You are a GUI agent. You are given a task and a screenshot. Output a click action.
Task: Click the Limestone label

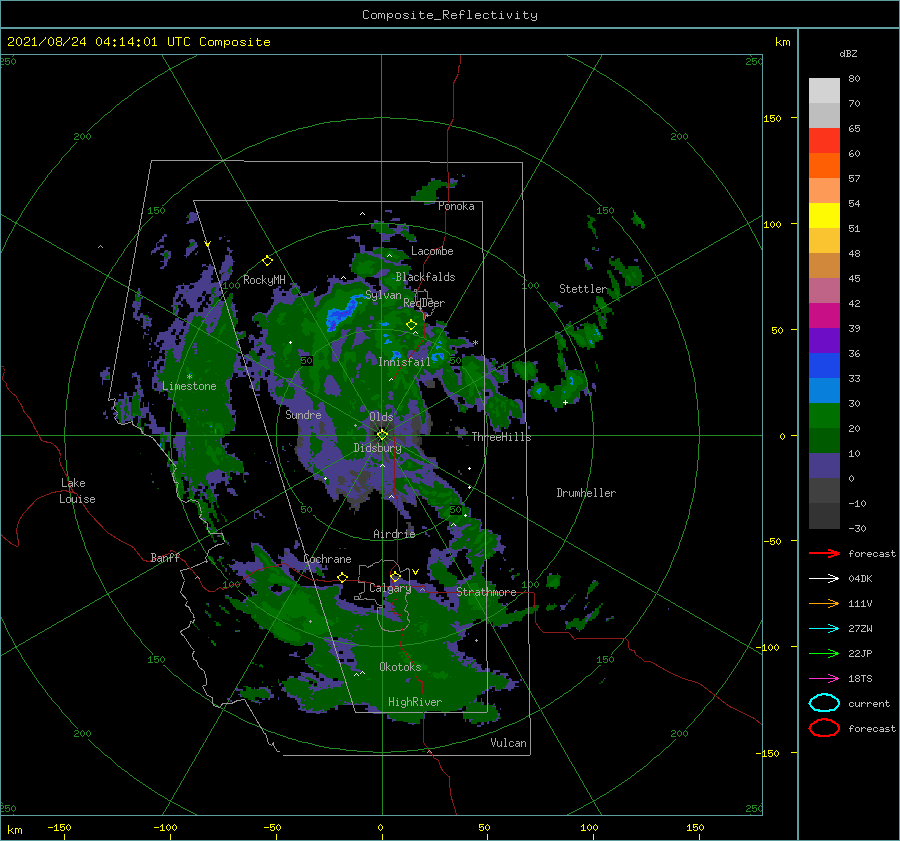189,386
